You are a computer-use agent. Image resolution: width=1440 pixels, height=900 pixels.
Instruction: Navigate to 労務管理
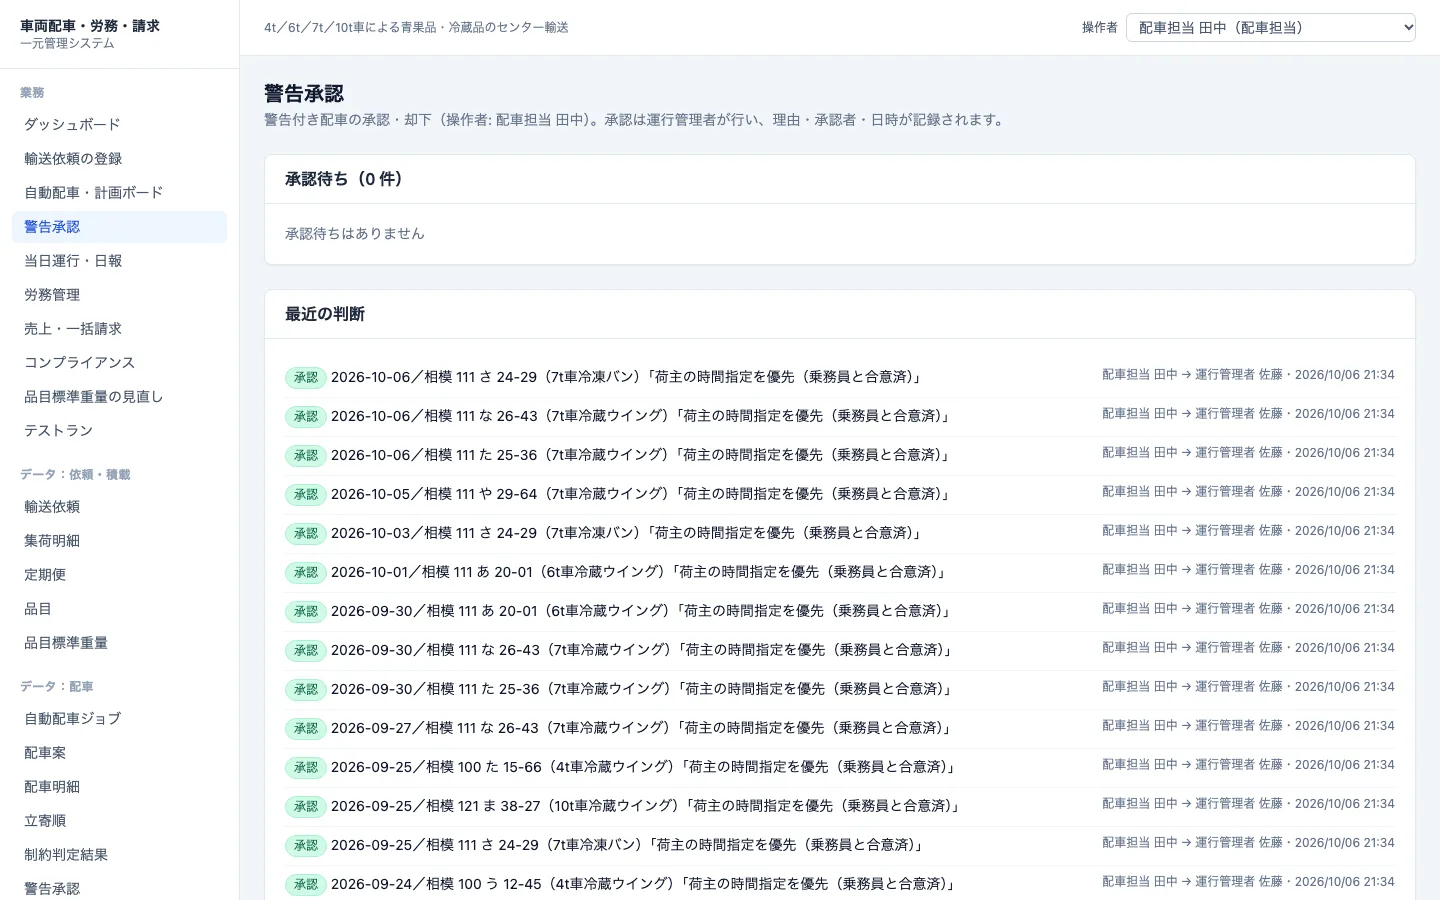coord(119,295)
